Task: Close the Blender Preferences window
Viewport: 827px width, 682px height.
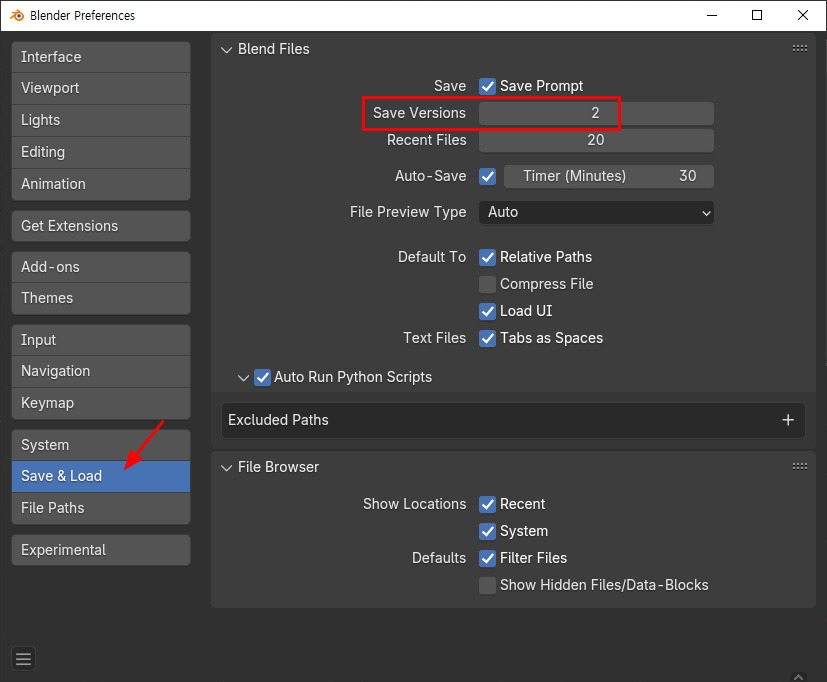Action: click(803, 15)
